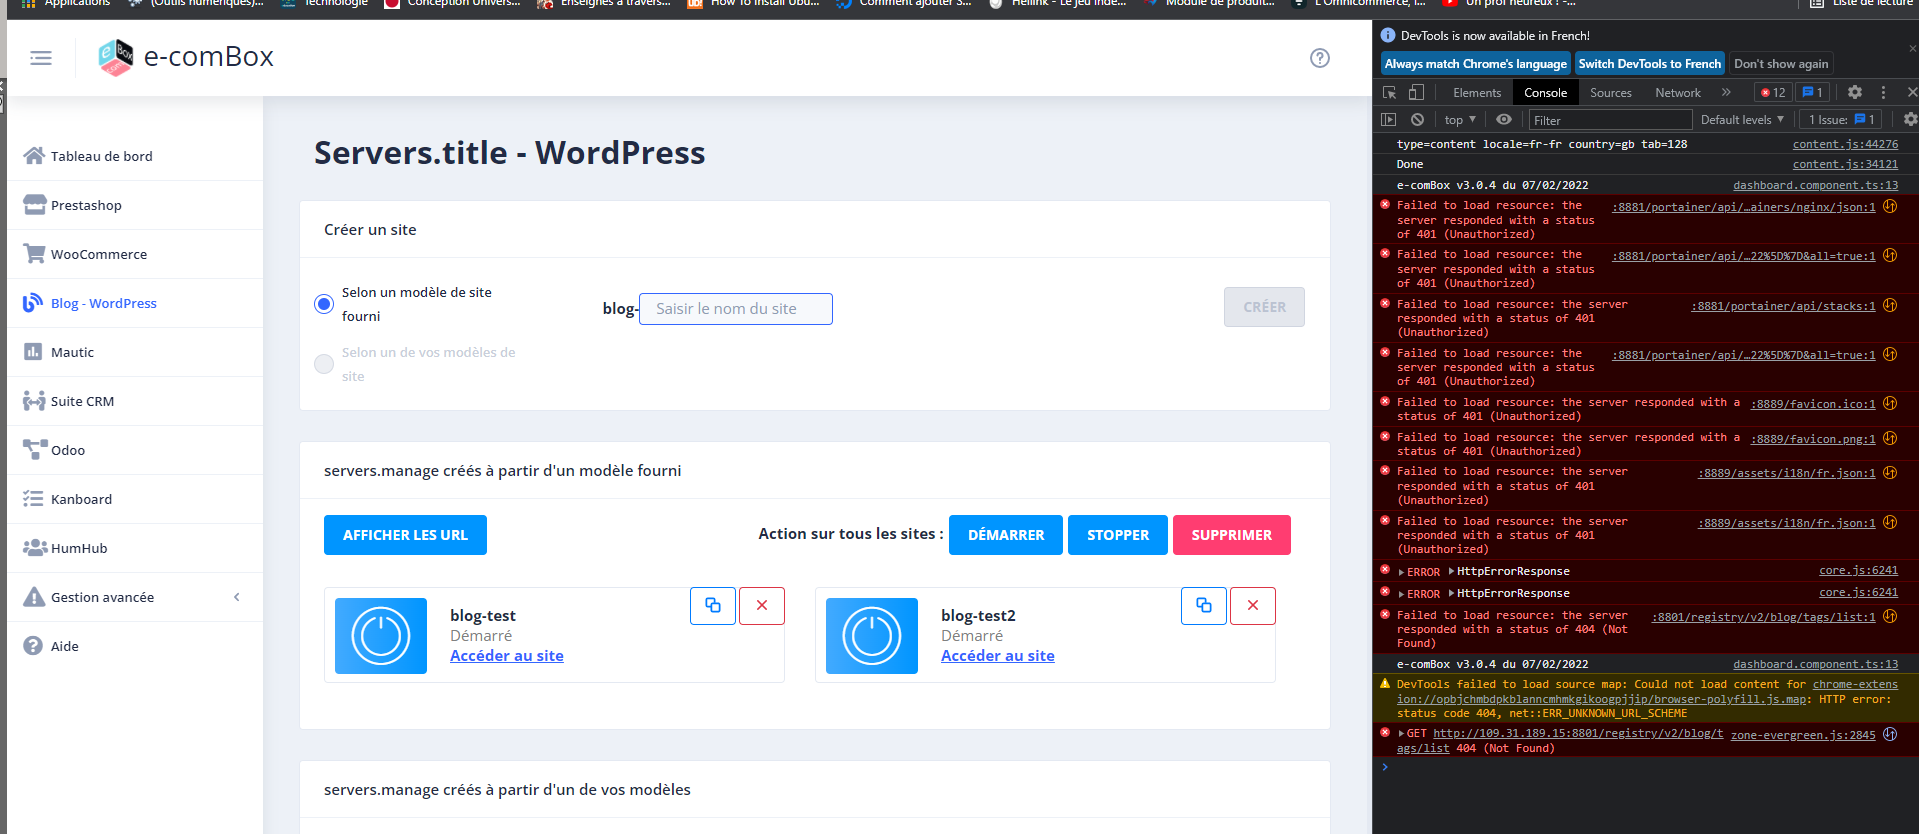Open content.js:44276 source link
This screenshot has width=1919, height=834.
[x=1845, y=144]
